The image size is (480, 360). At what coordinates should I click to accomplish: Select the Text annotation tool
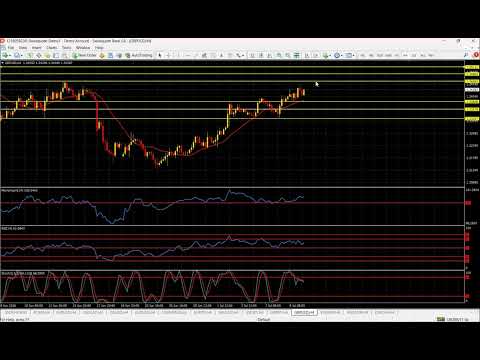coord(221,55)
